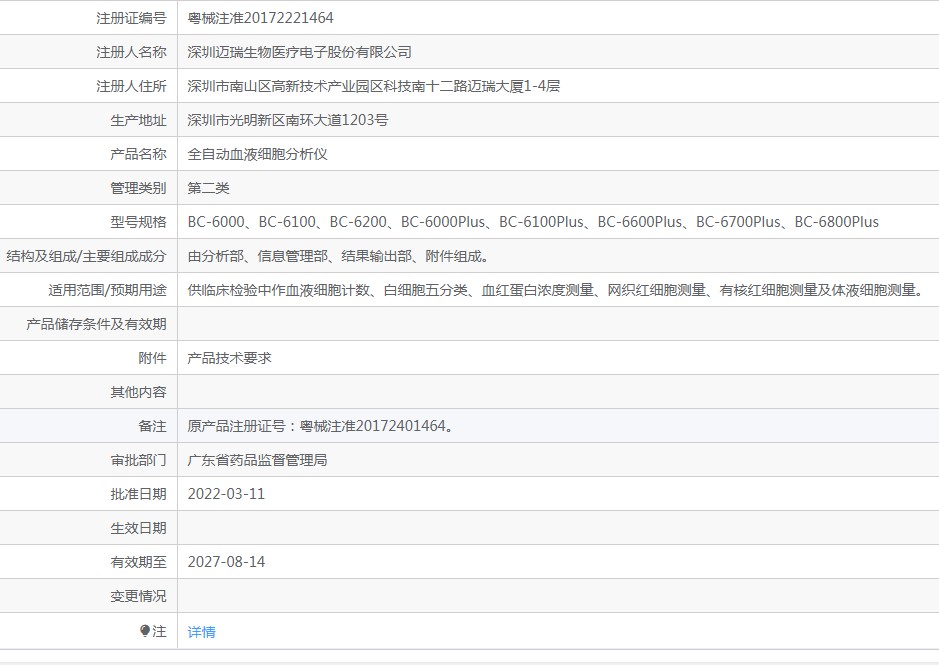939x665 pixels.
Task: Click the 型号规格 label
Action: click(138, 222)
